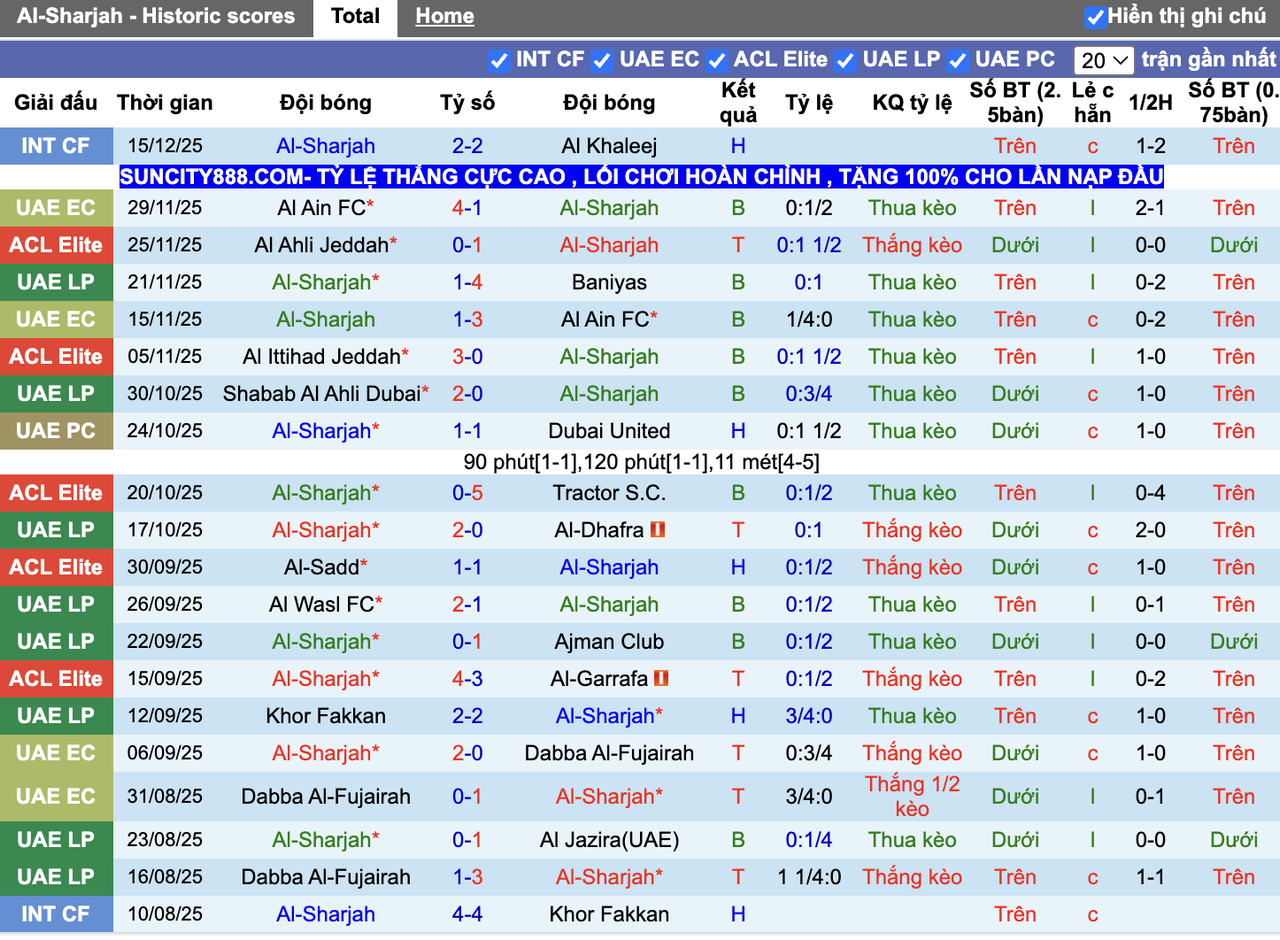Open Al-Sadd* team link

(326, 567)
